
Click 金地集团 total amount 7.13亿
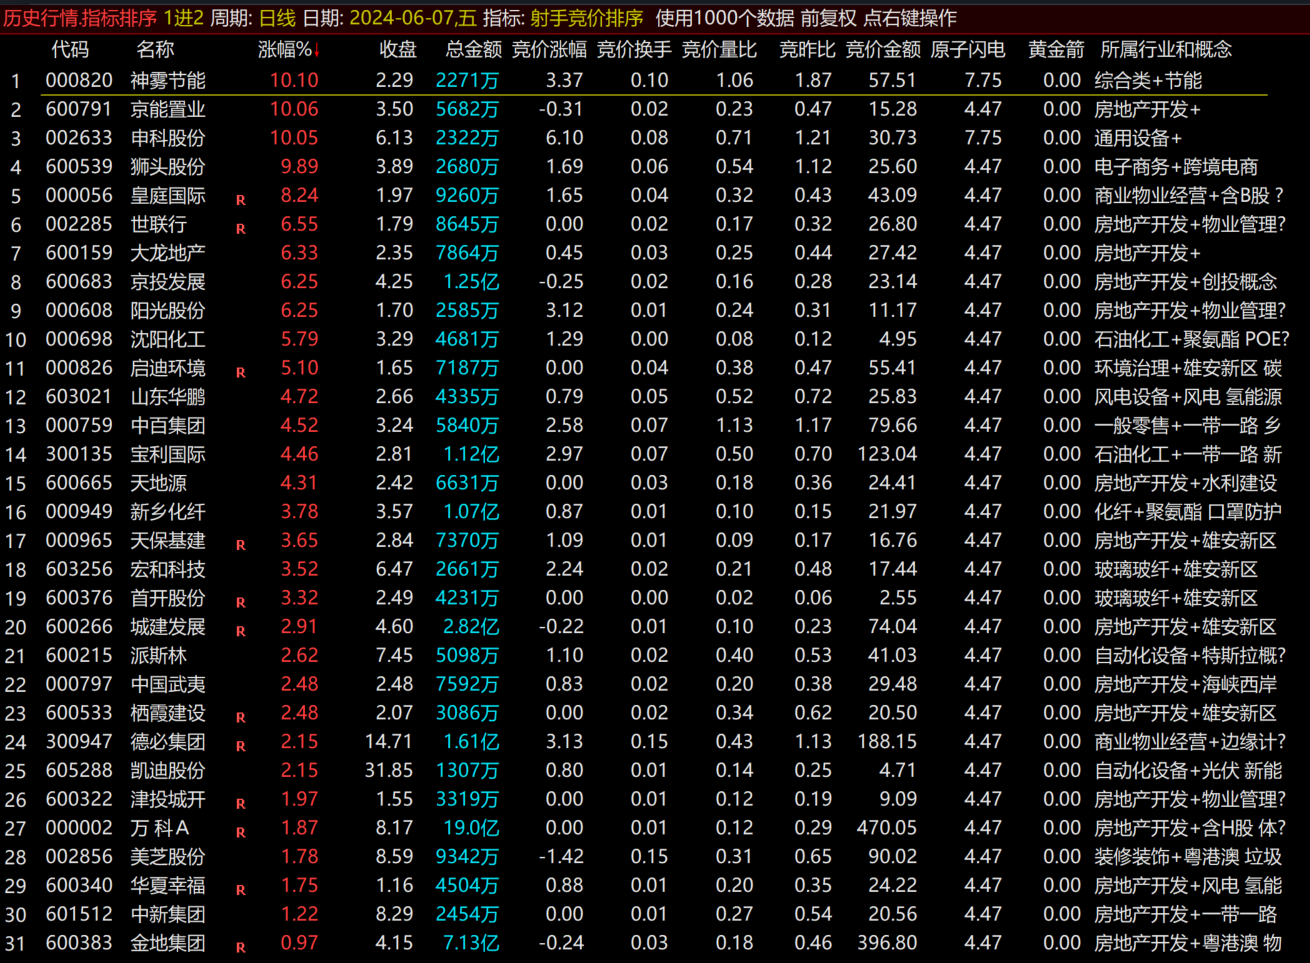(471, 943)
